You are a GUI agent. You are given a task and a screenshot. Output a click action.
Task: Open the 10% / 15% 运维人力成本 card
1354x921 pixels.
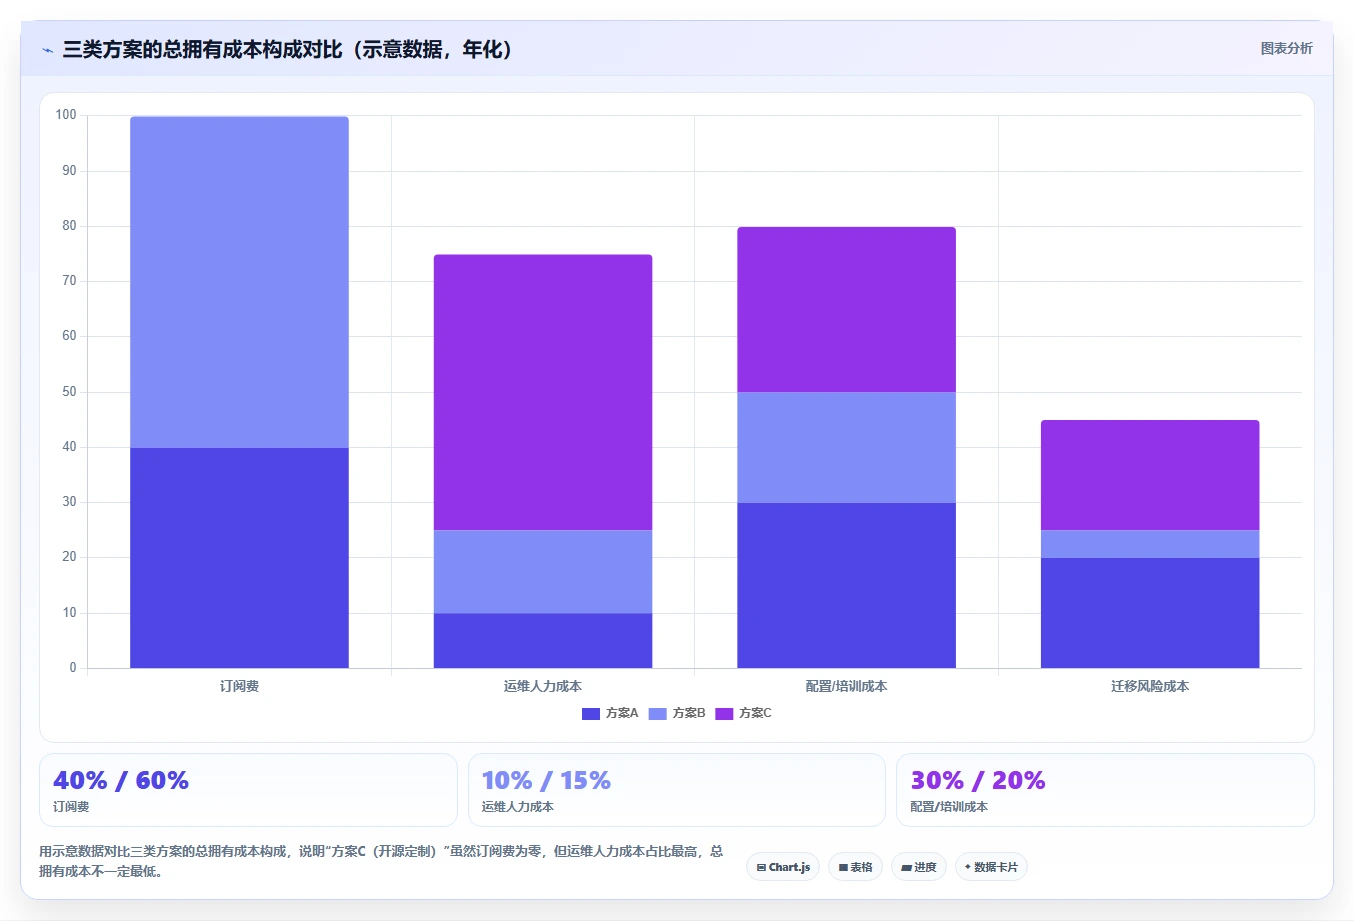coord(677,790)
